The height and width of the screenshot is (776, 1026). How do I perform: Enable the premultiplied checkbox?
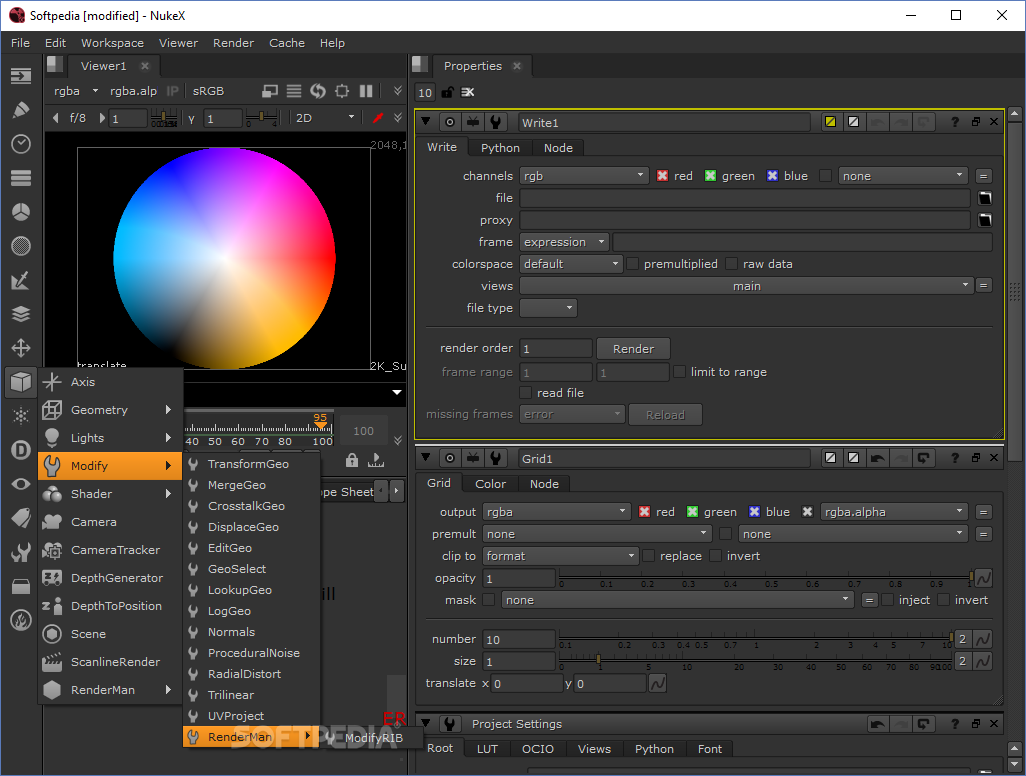coord(633,264)
